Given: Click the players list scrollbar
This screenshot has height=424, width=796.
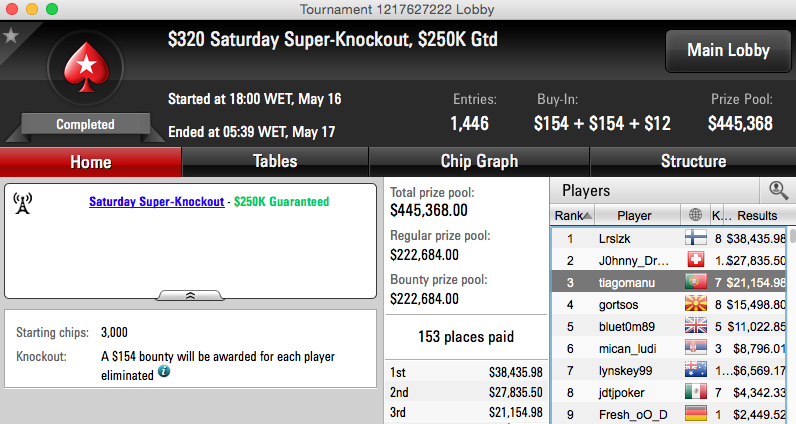Looking at the screenshot, I should coord(792,325).
